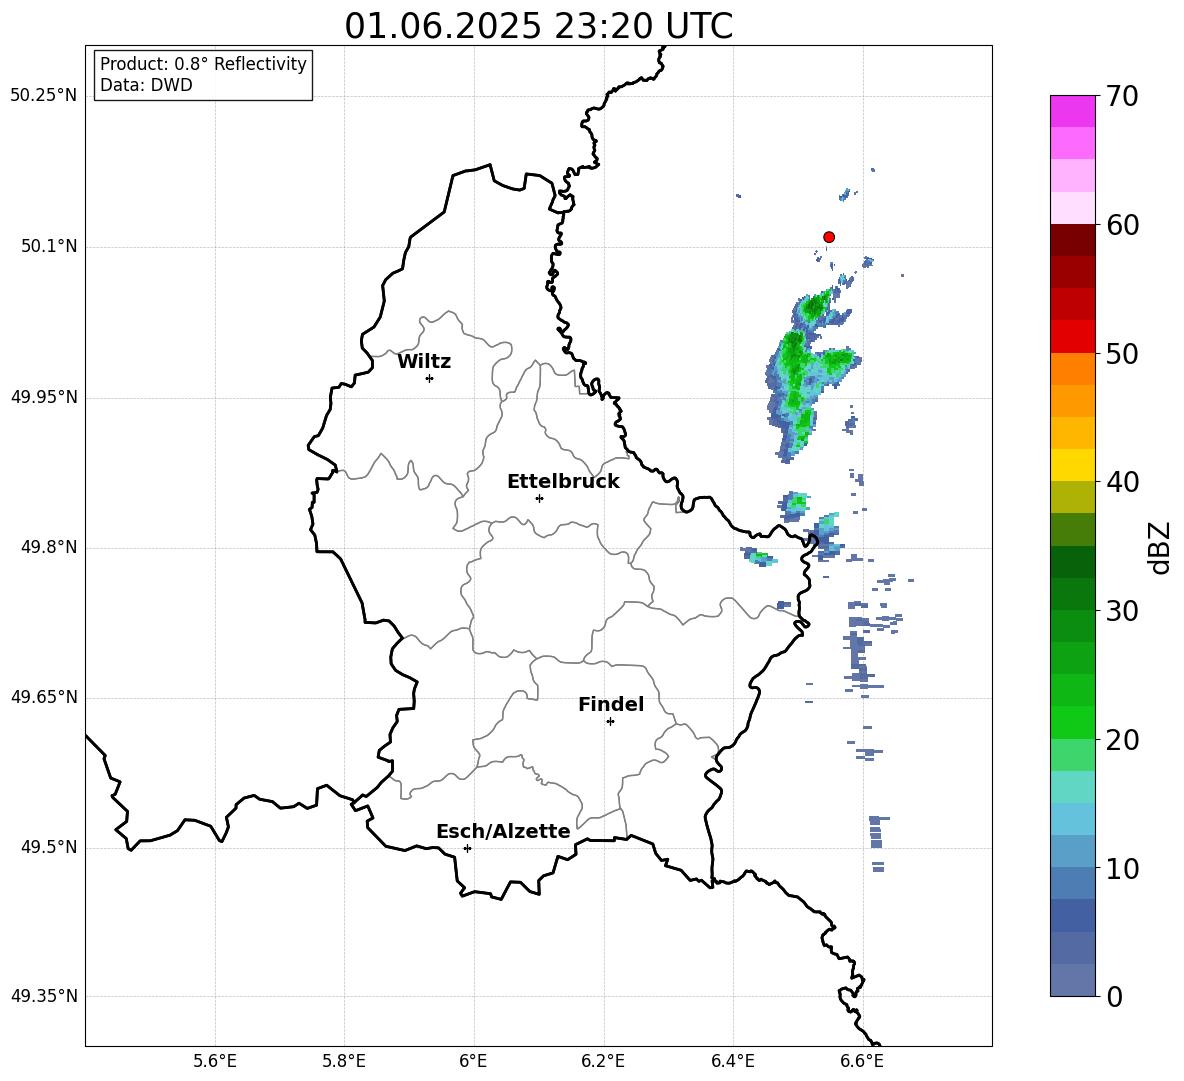Click the 50 value on the colorbar

1122,353
